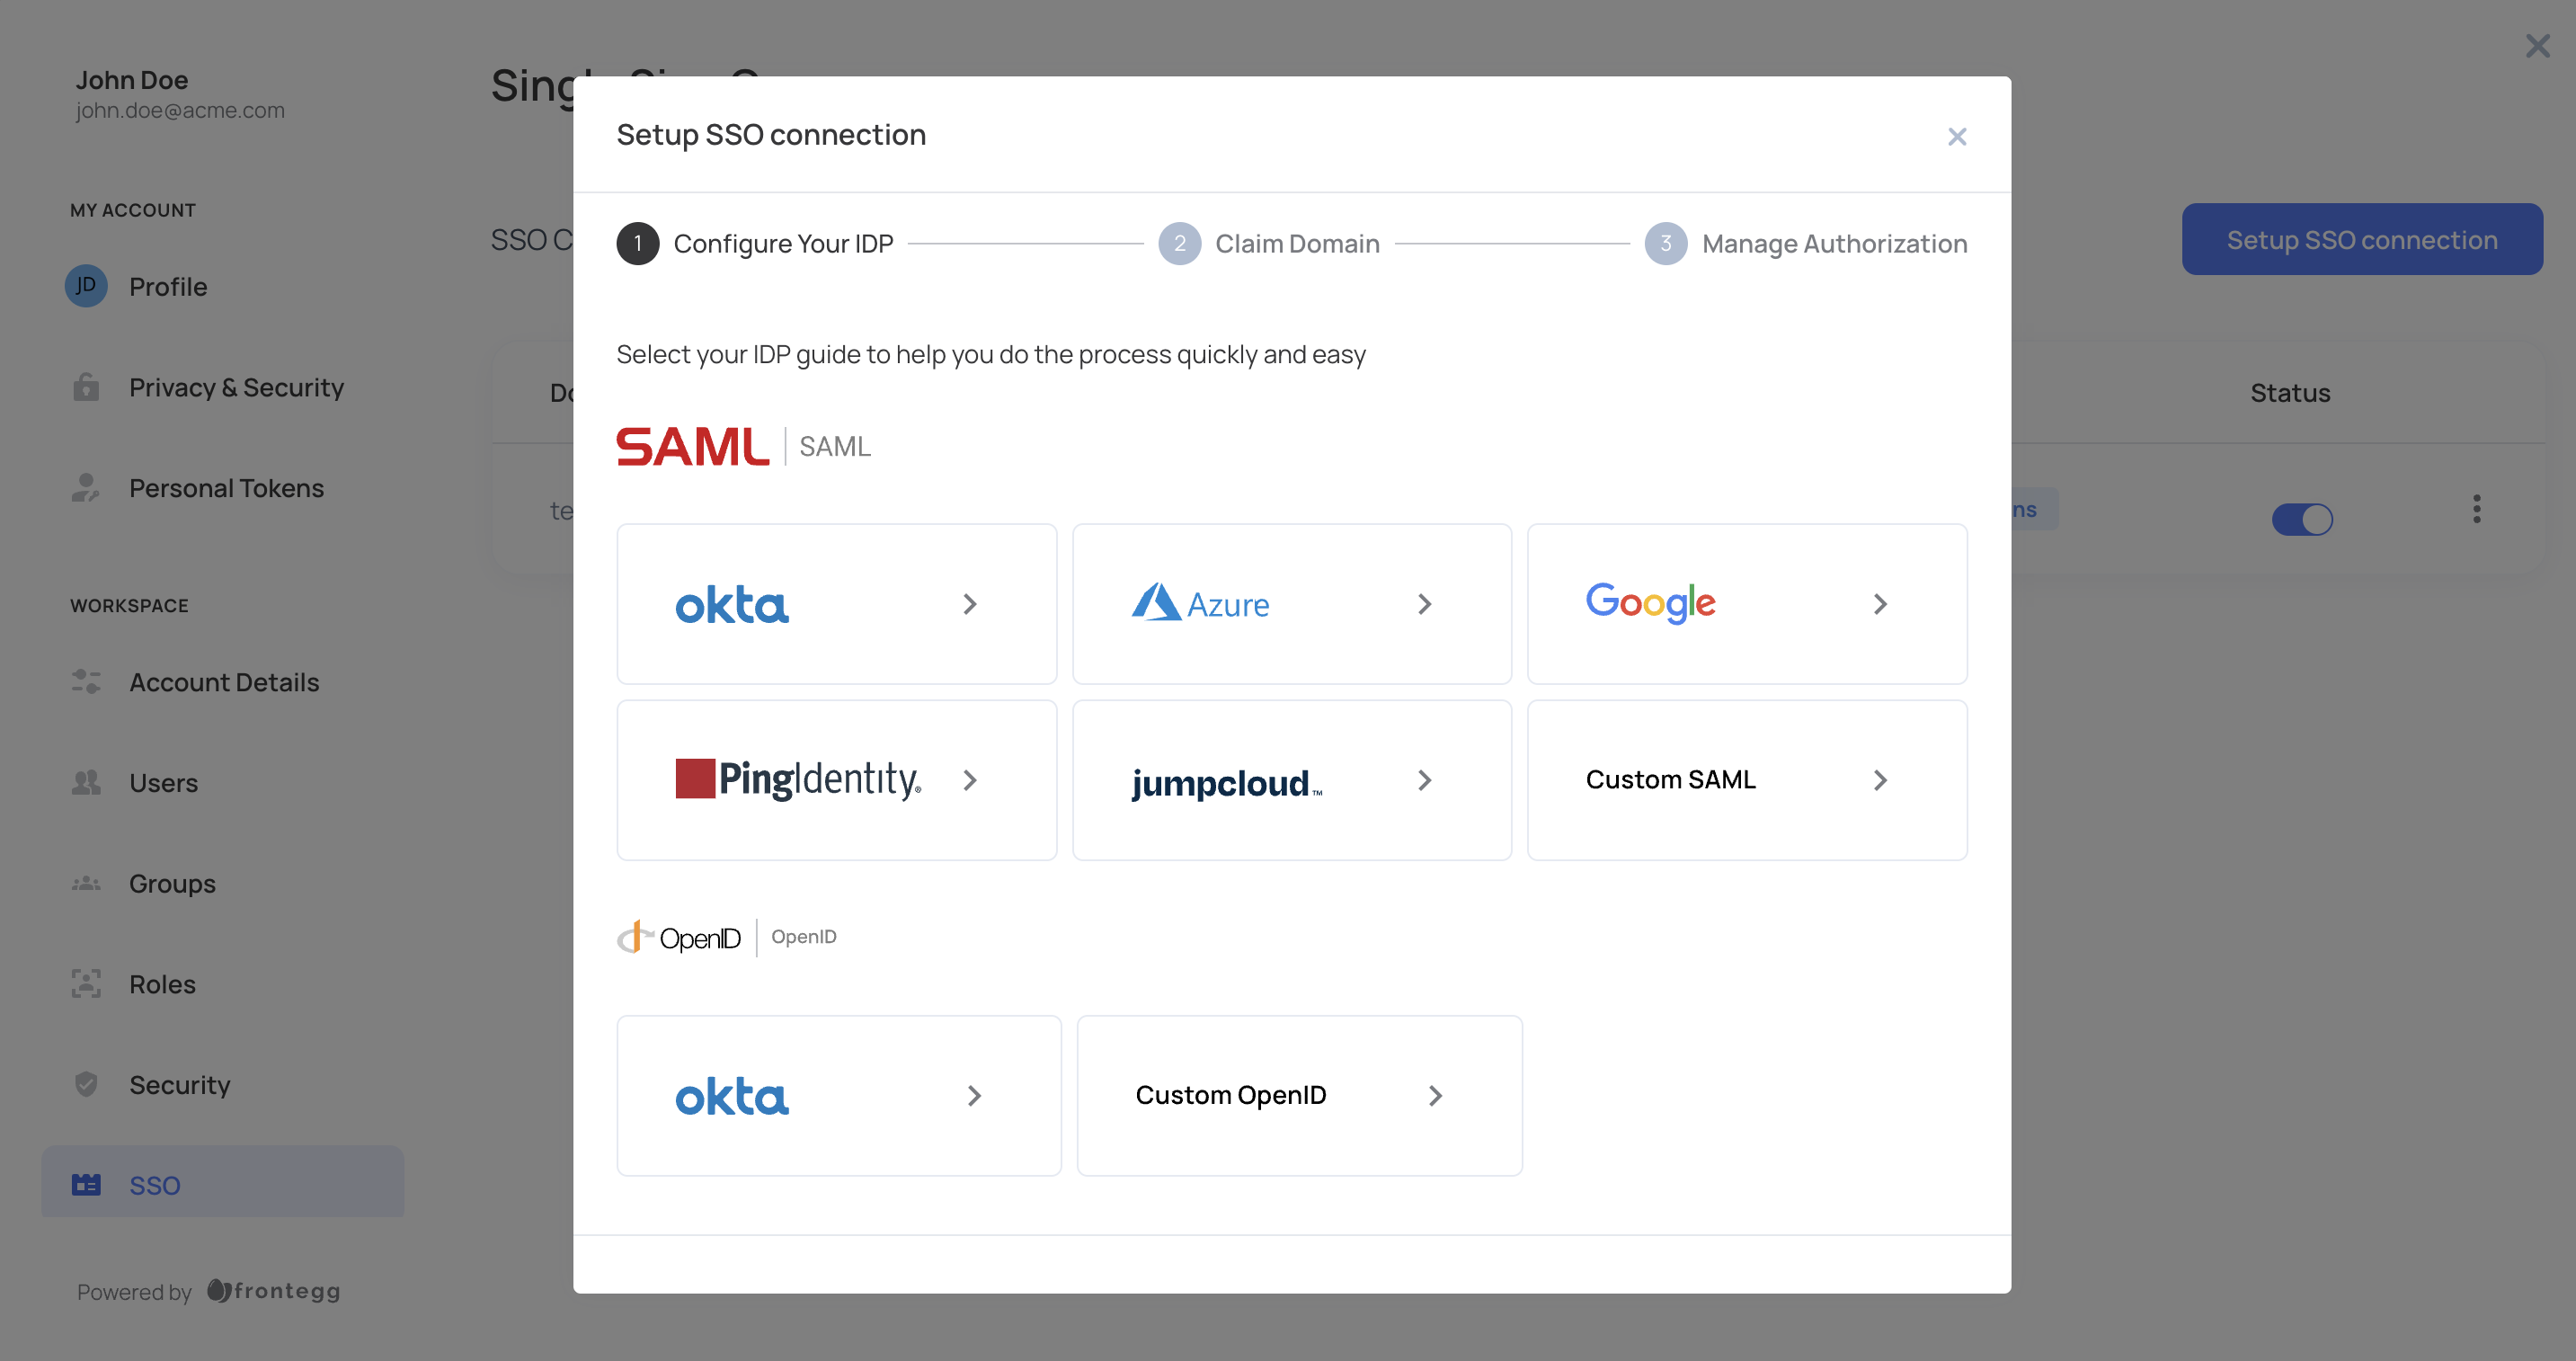
Task: Click the Users icon in the sidebar
Action: tap(86, 782)
